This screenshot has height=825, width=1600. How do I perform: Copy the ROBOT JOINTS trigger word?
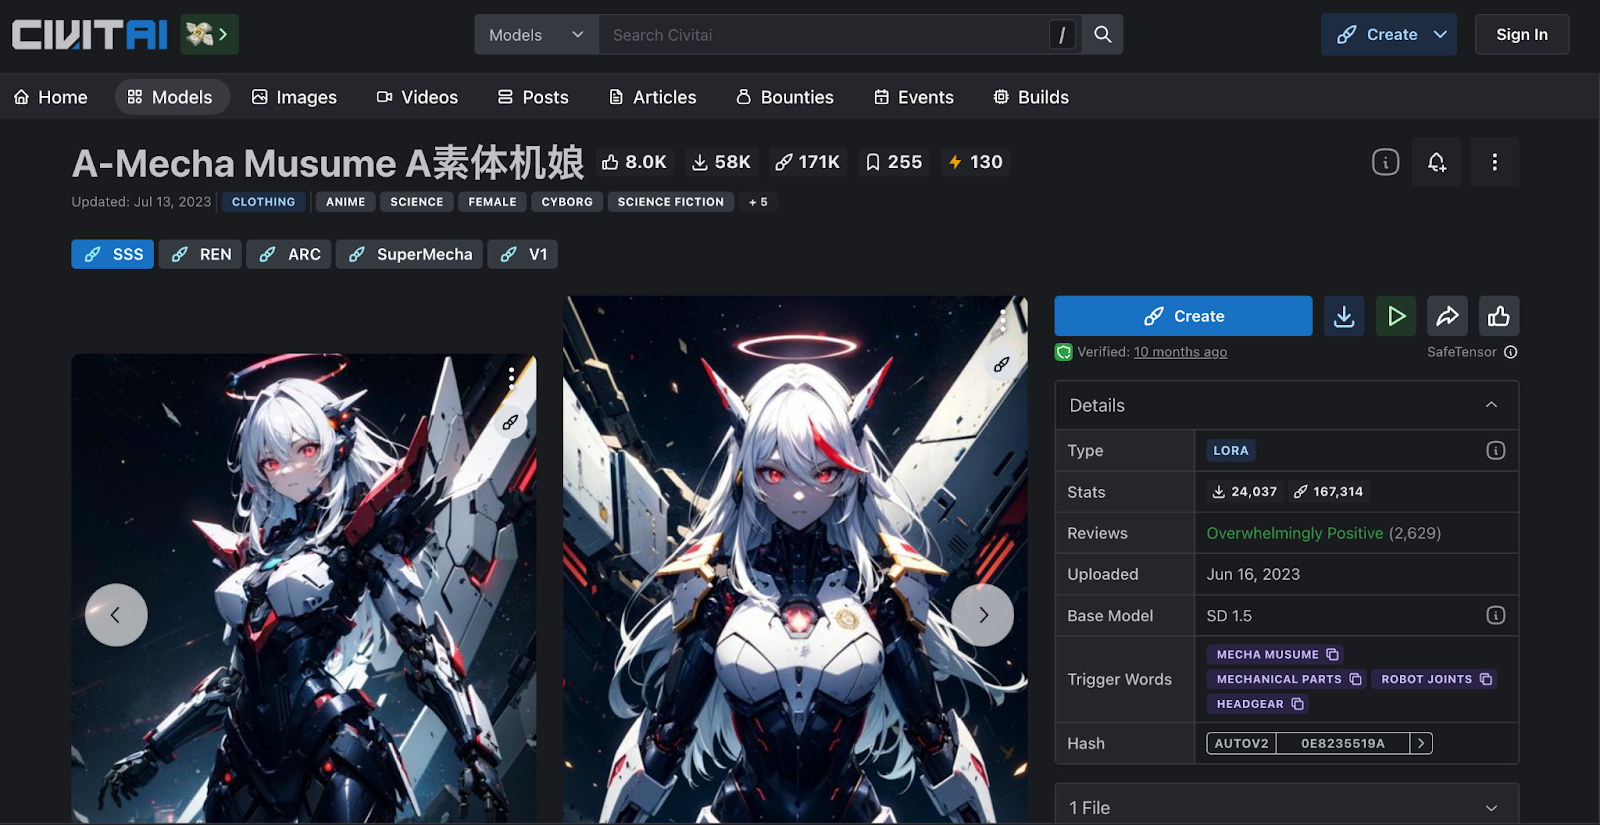(x=1486, y=679)
